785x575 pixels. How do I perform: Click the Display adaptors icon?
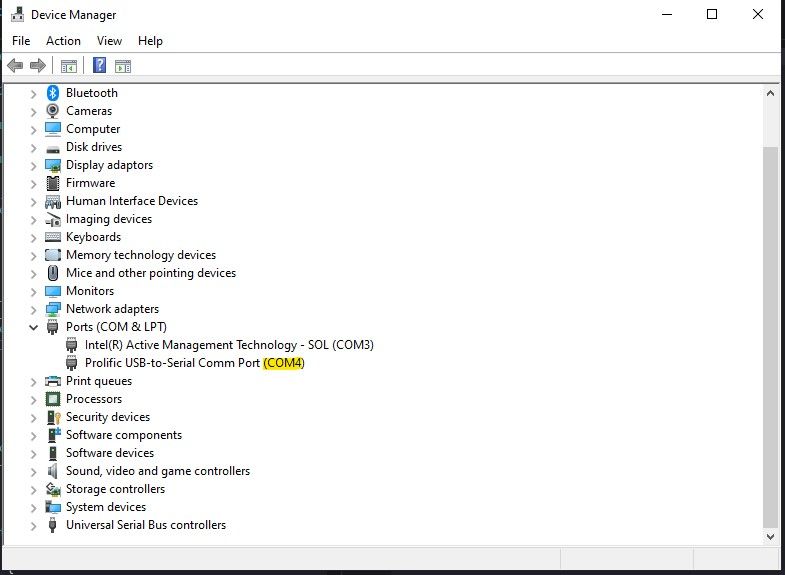(53, 165)
